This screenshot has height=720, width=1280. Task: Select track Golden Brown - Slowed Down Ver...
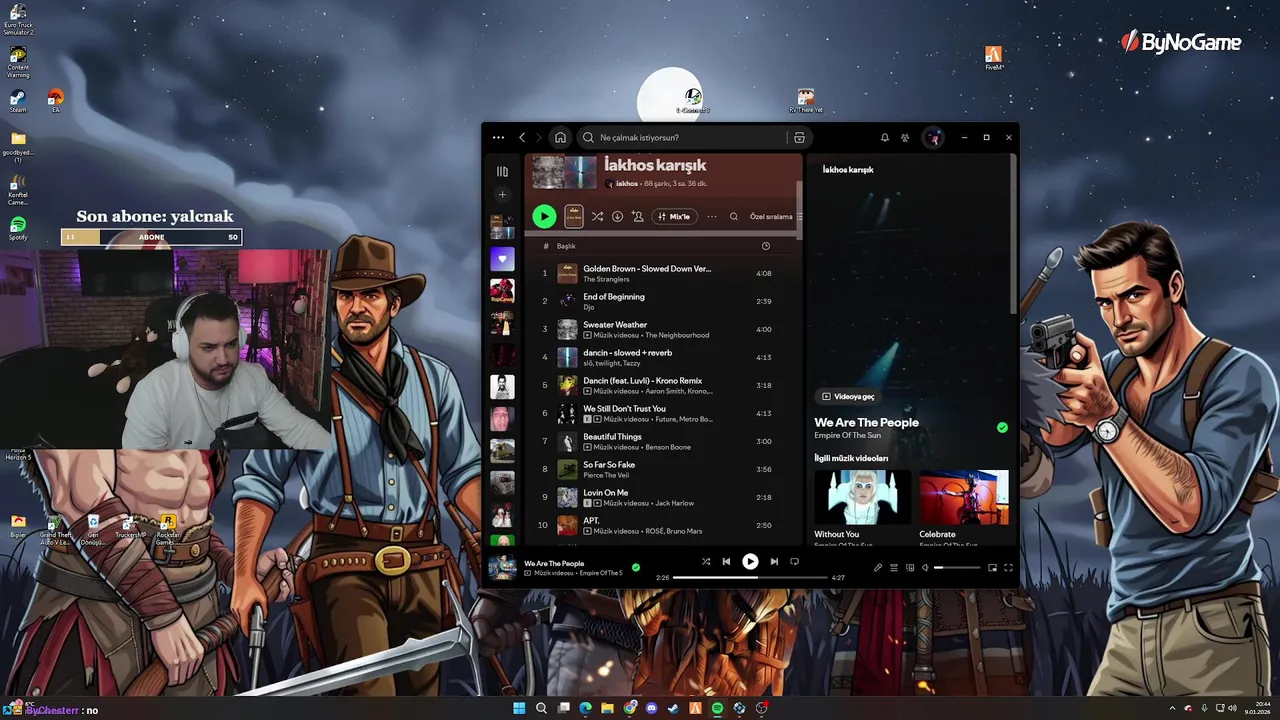pyautogui.click(x=663, y=273)
